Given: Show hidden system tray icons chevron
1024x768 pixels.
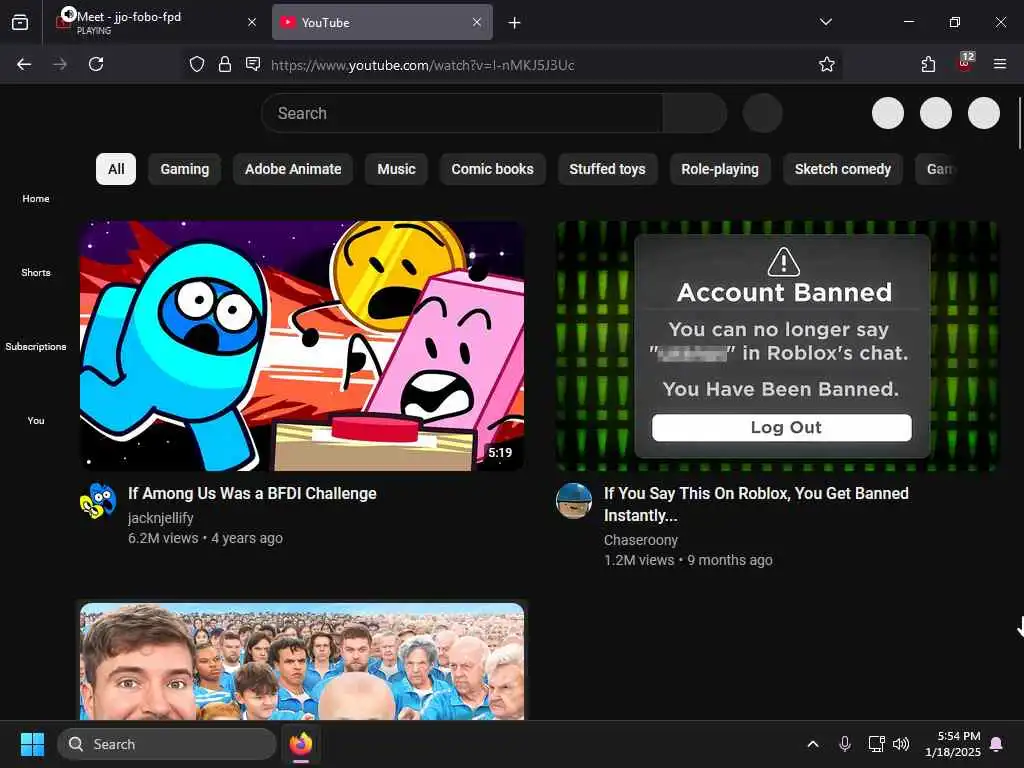Looking at the screenshot, I should point(813,744).
